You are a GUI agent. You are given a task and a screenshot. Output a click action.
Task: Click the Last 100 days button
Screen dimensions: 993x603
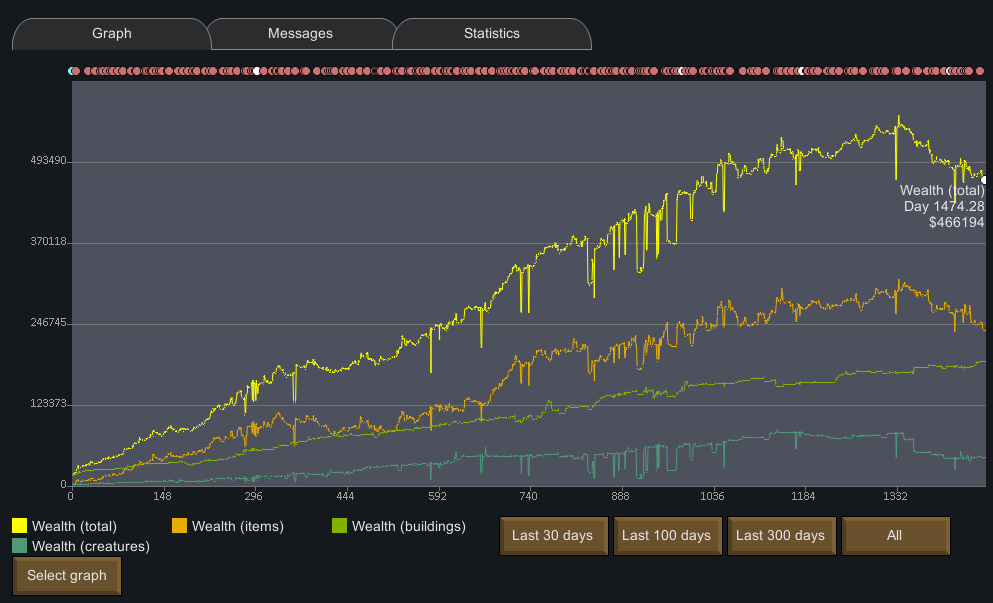[x=667, y=536]
